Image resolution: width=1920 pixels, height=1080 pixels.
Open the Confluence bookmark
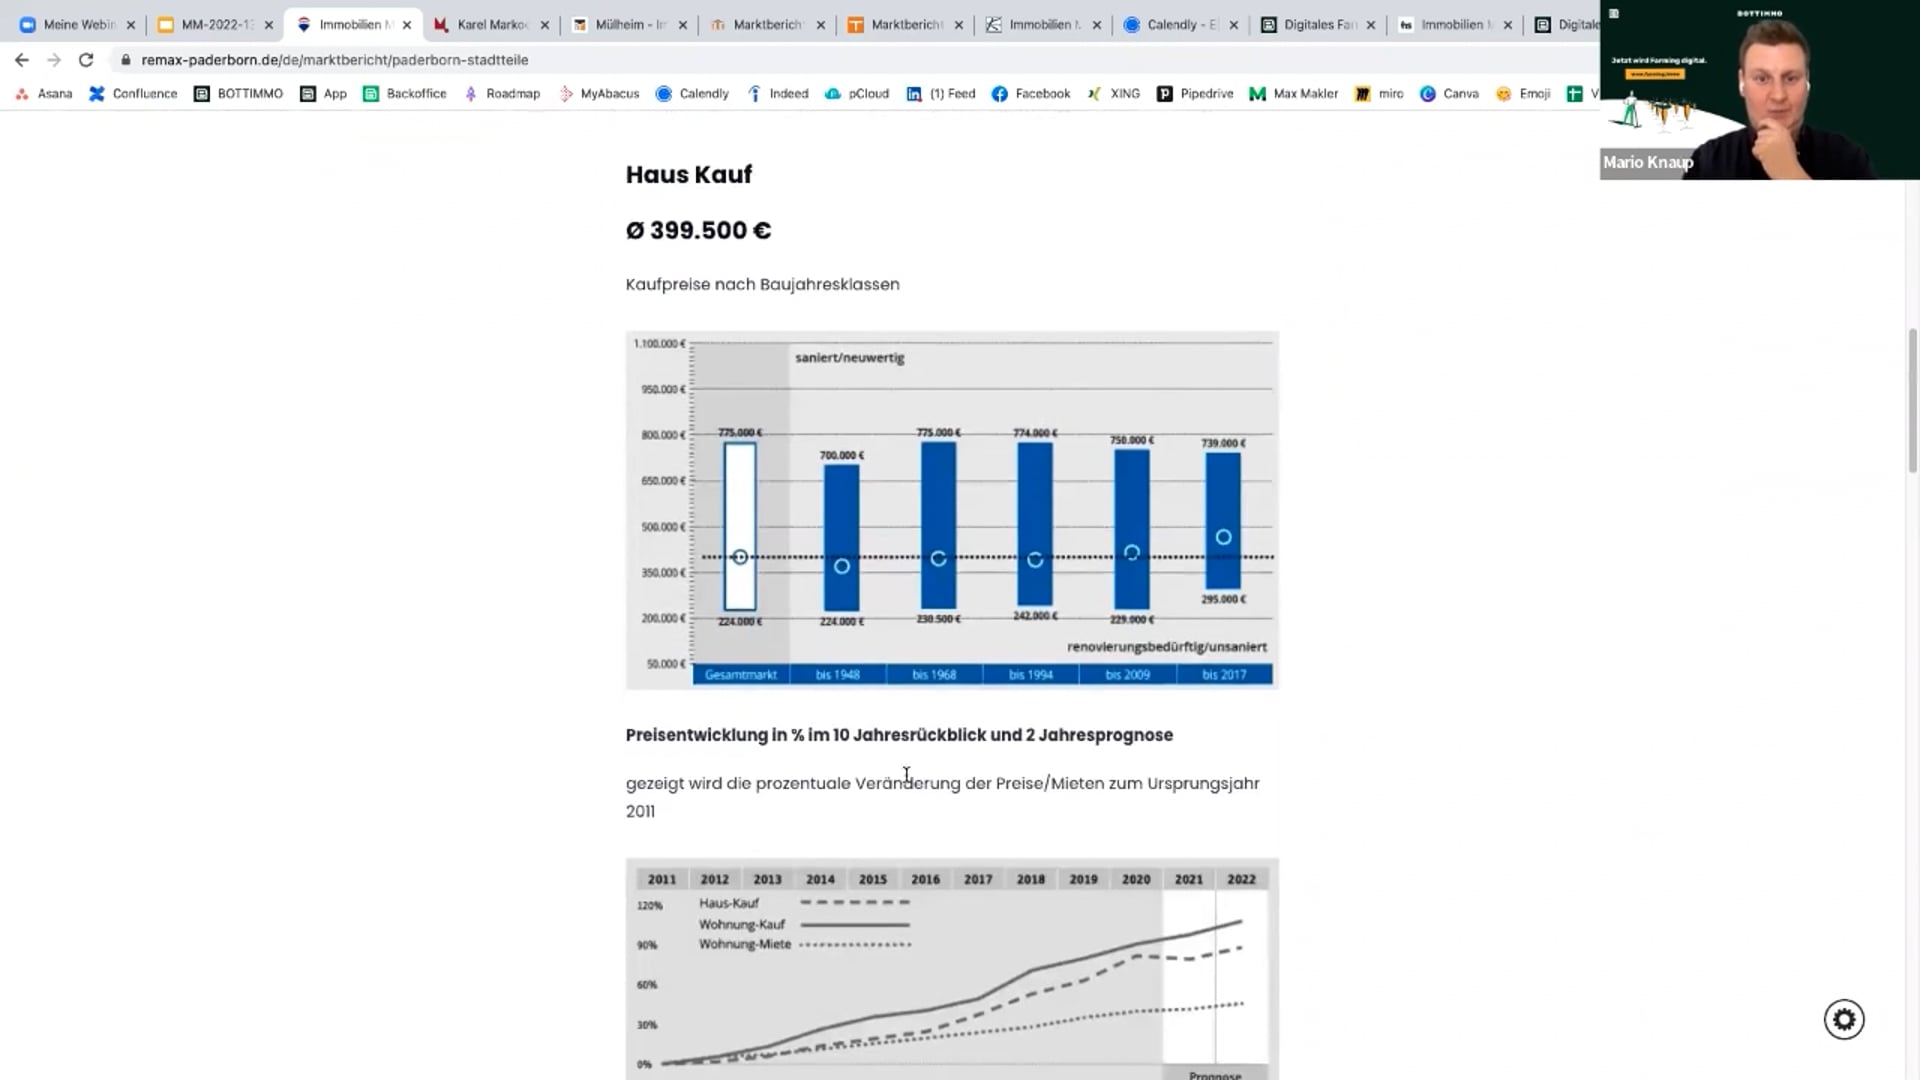(x=133, y=93)
